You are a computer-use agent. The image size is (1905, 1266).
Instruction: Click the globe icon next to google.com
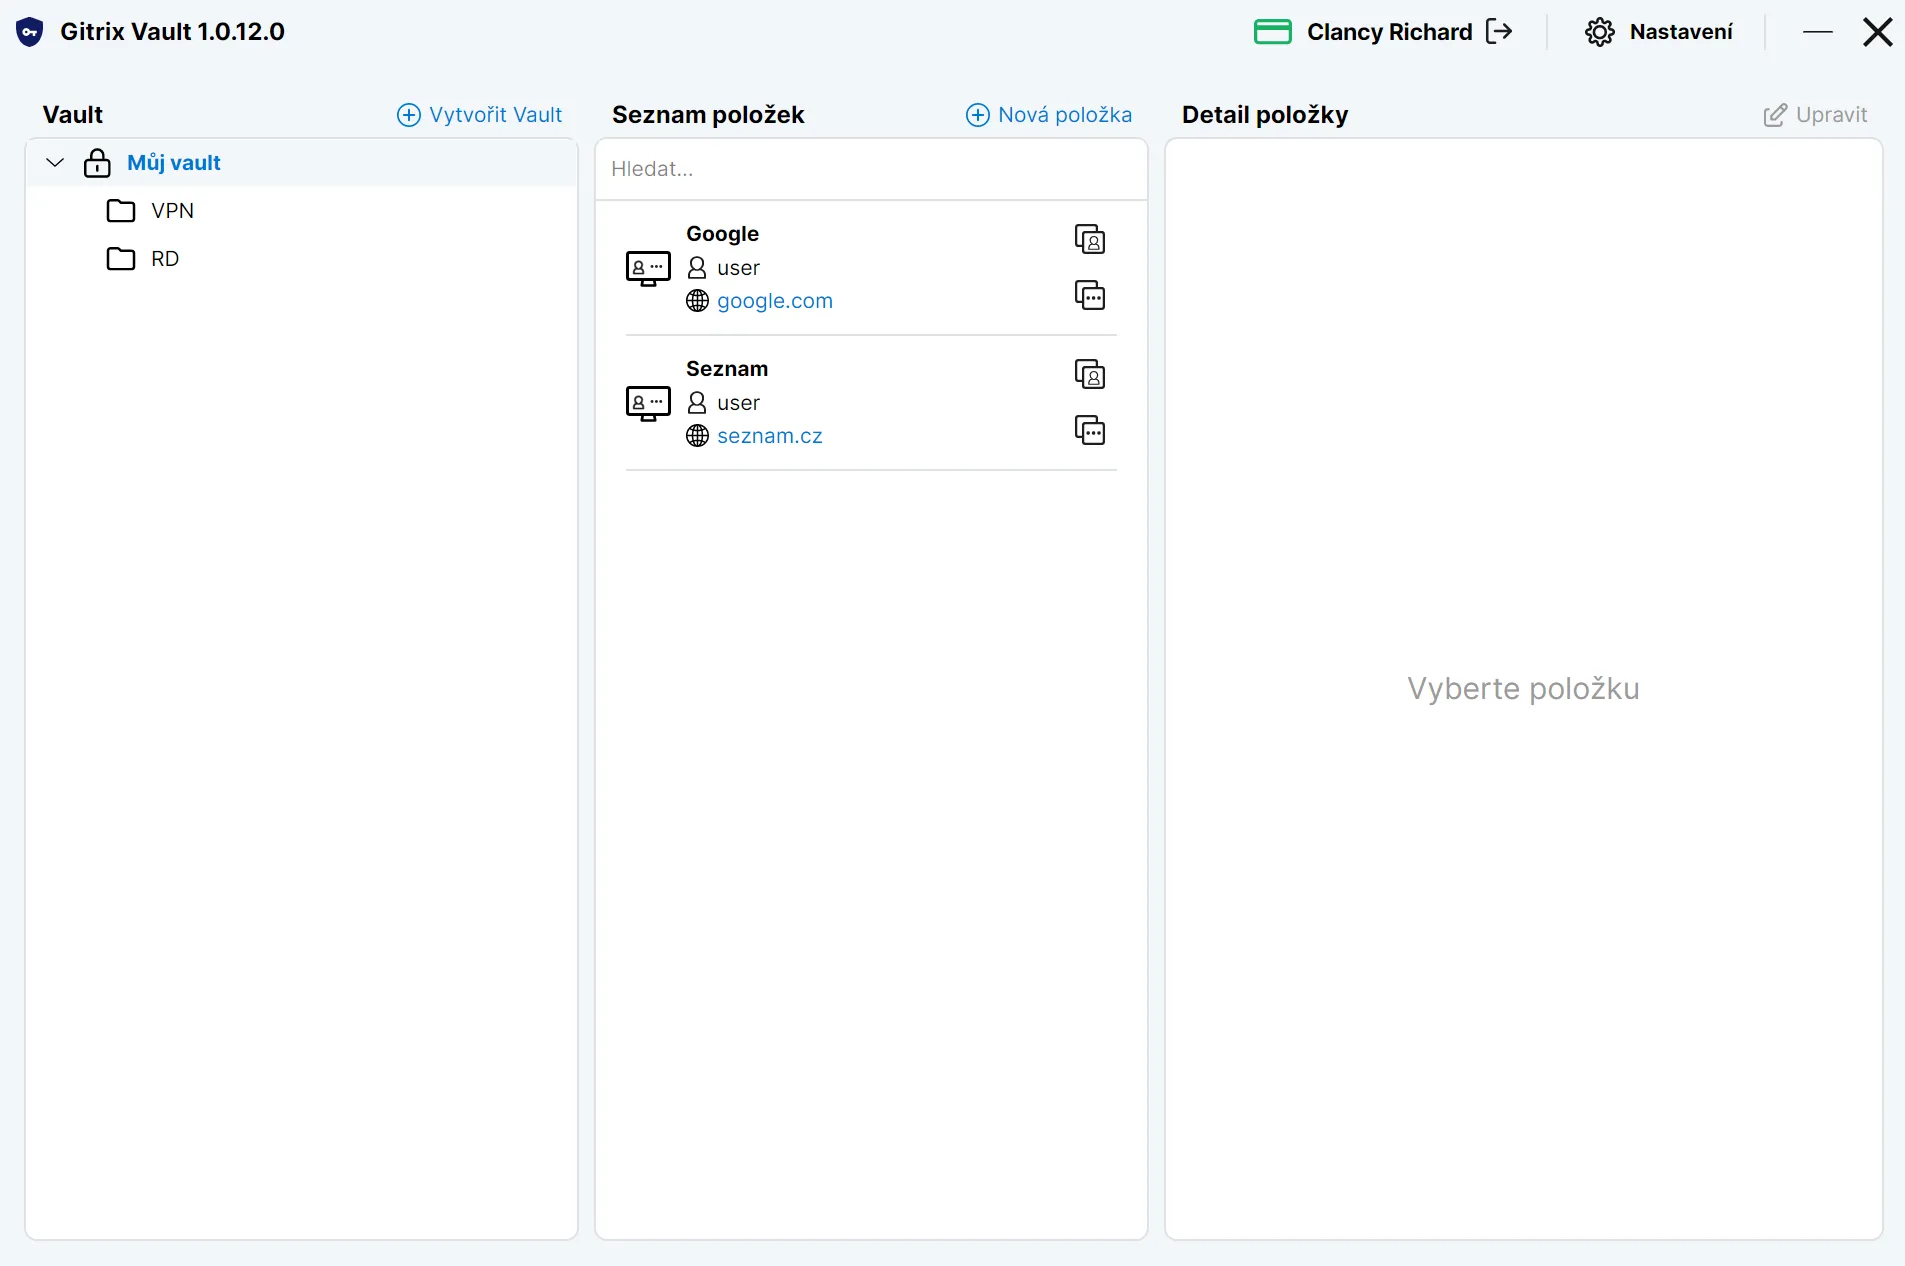click(x=698, y=301)
